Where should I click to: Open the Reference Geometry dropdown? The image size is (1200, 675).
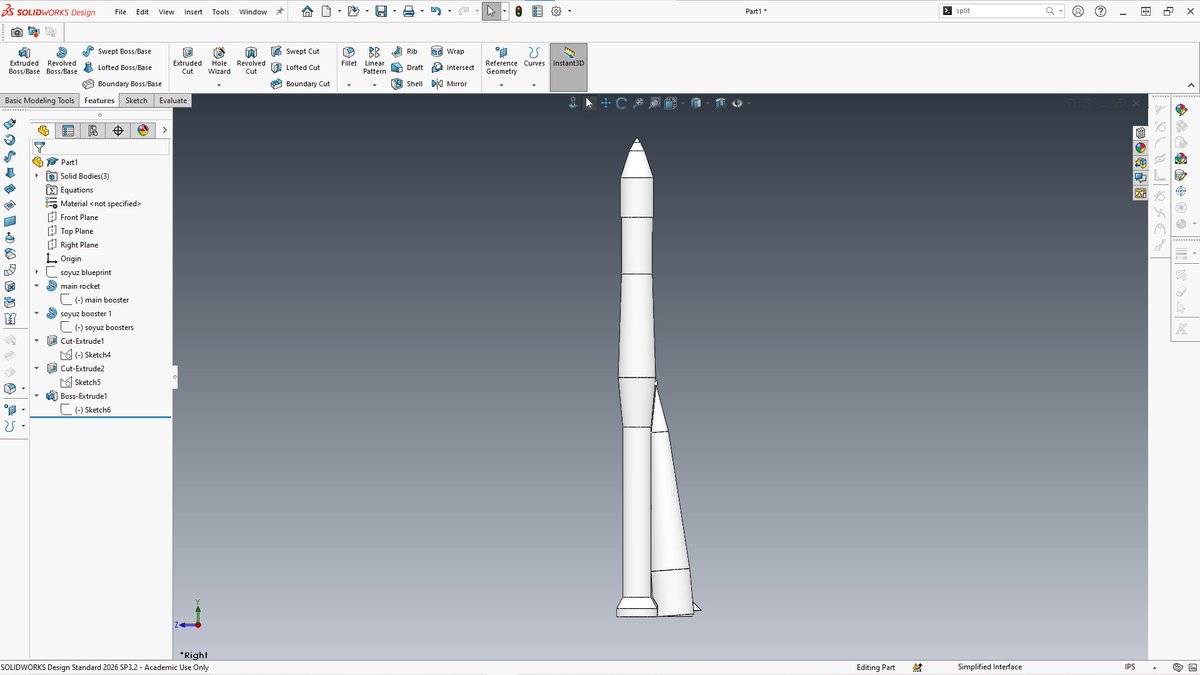point(502,85)
